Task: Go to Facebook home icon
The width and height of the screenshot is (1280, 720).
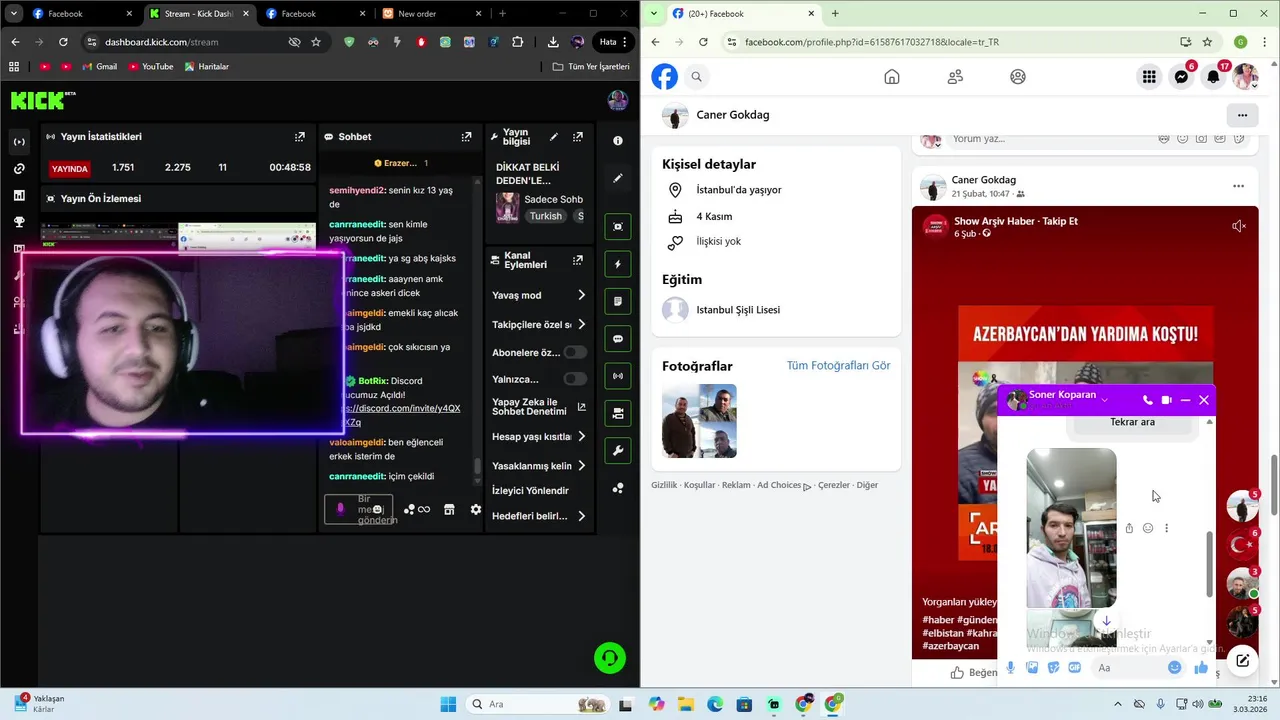Action: (892, 77)
